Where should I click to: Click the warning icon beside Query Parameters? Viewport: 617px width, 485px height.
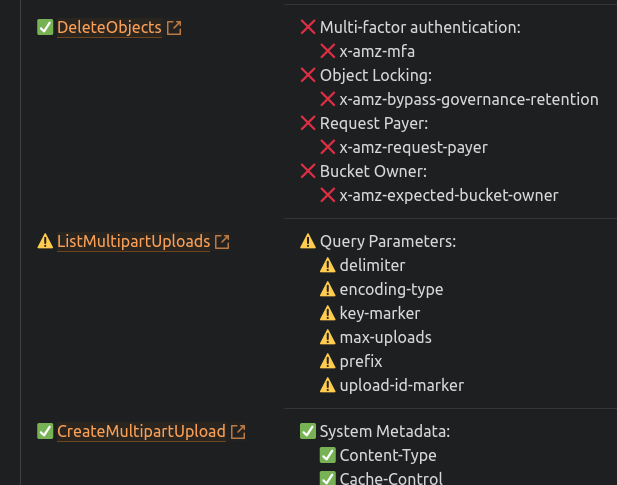[308, 241]
